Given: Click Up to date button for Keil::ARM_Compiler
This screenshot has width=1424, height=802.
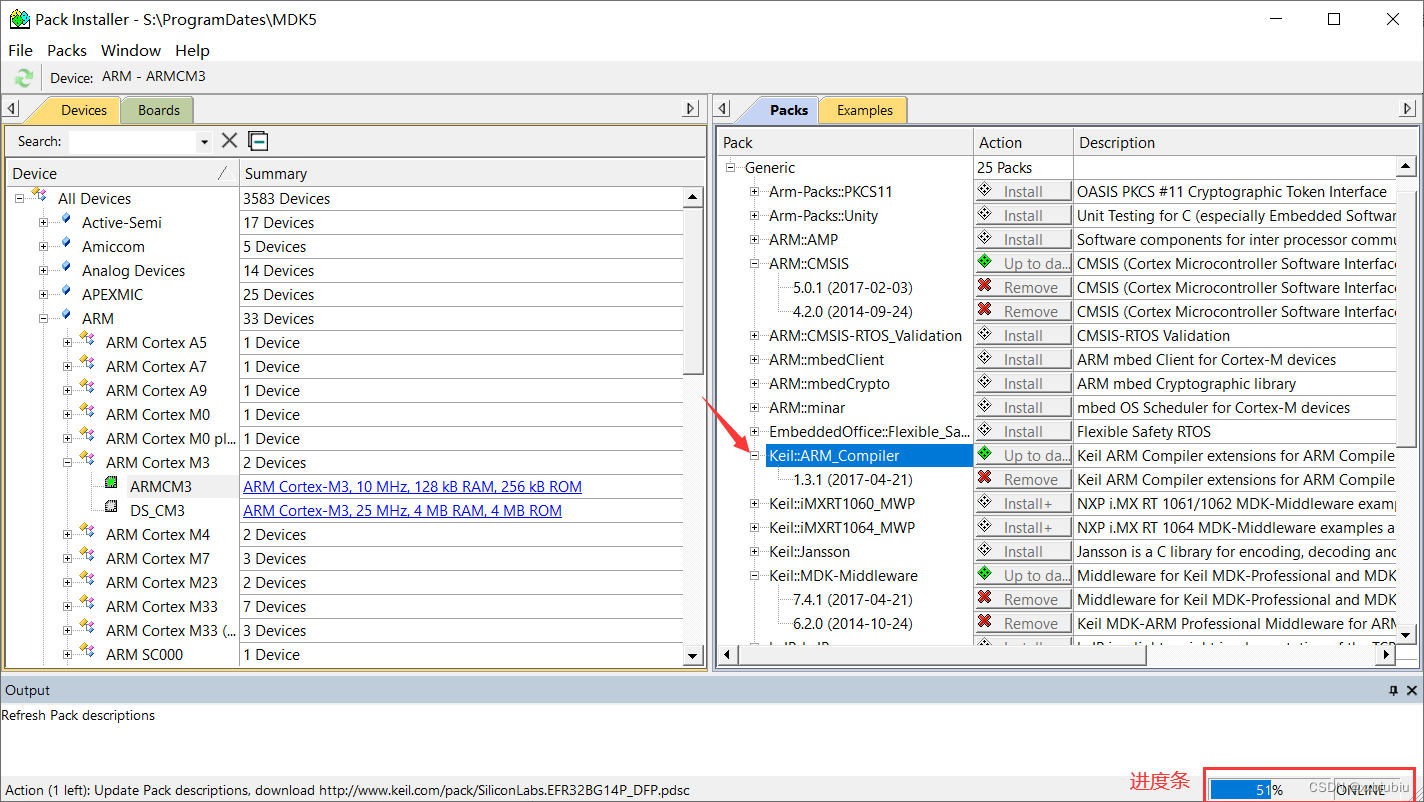Looking at the screenshot, I should click(x=1023, y=456).
